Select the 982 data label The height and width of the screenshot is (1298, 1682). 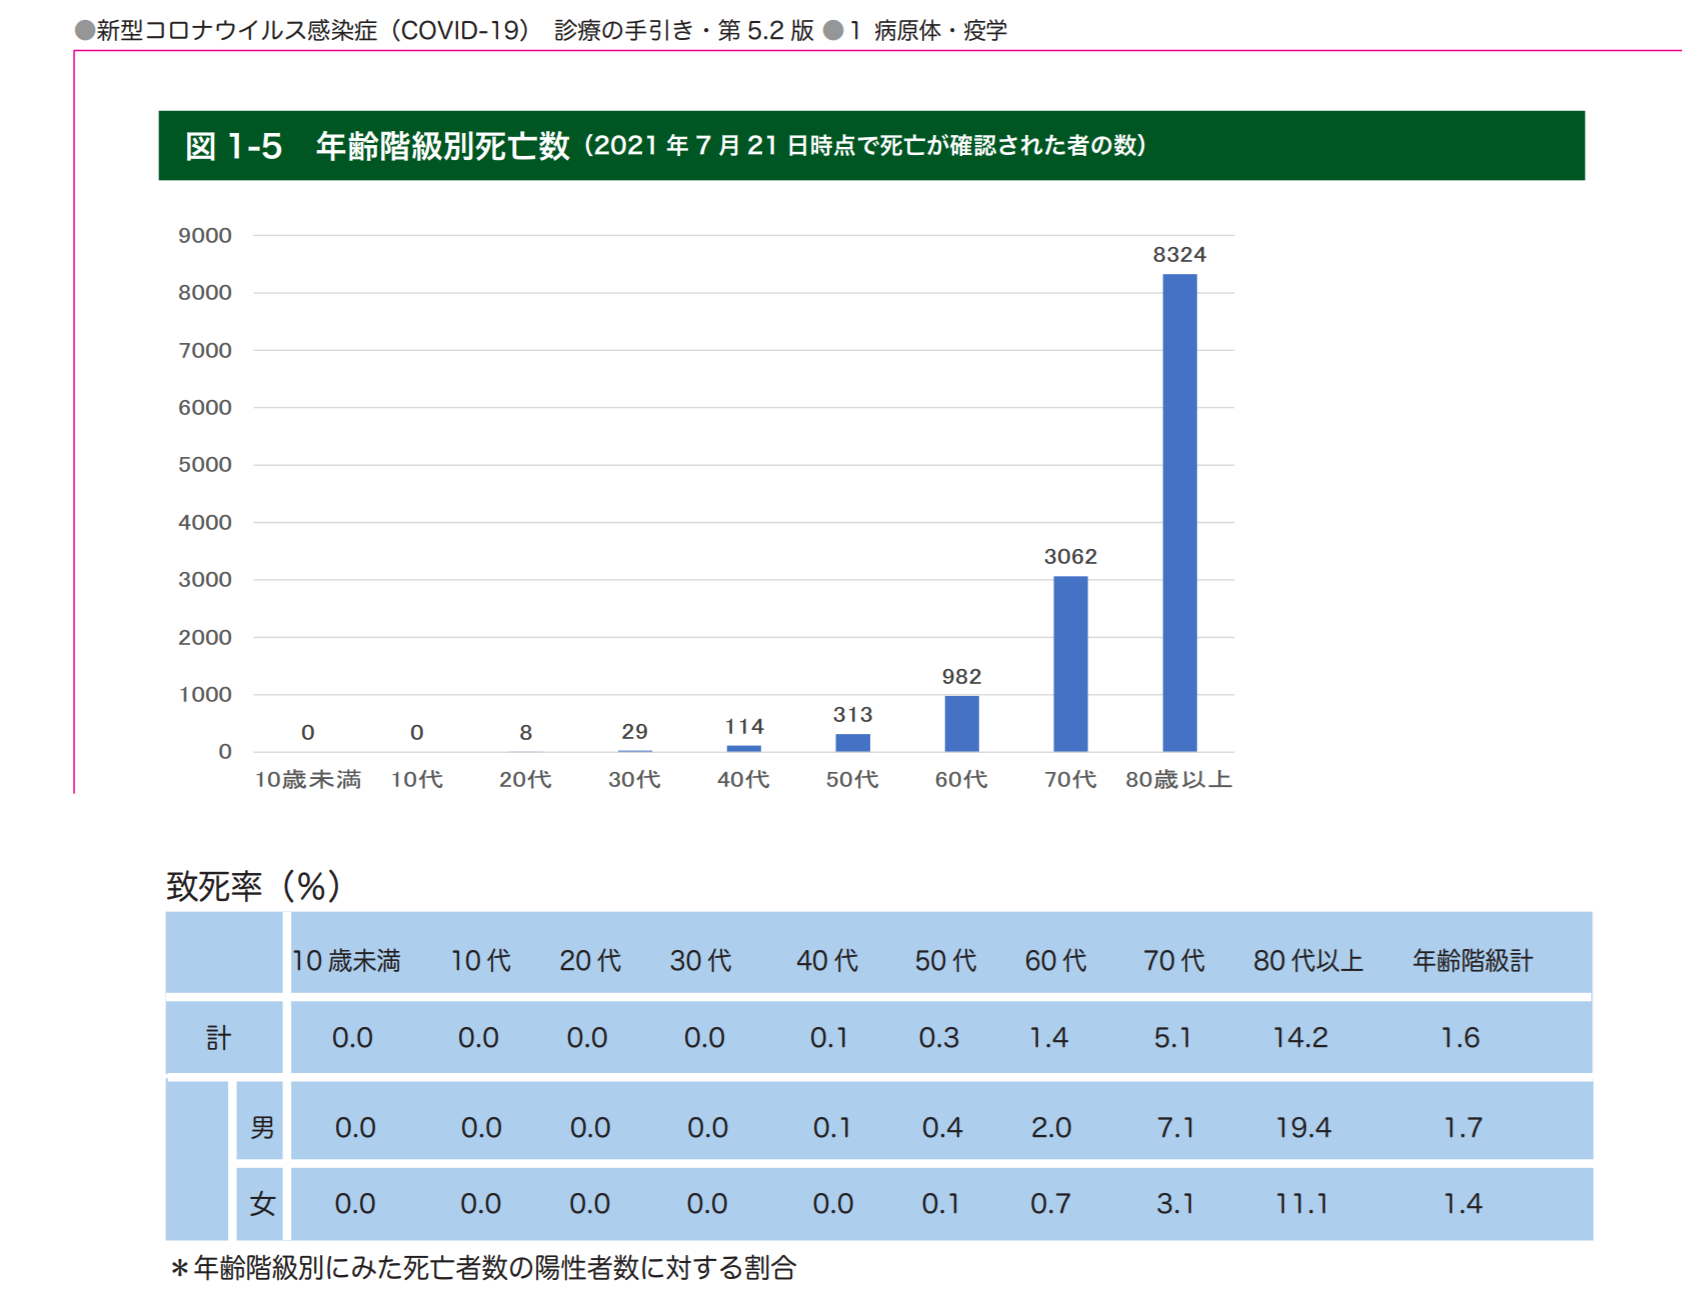coord(961,677)
